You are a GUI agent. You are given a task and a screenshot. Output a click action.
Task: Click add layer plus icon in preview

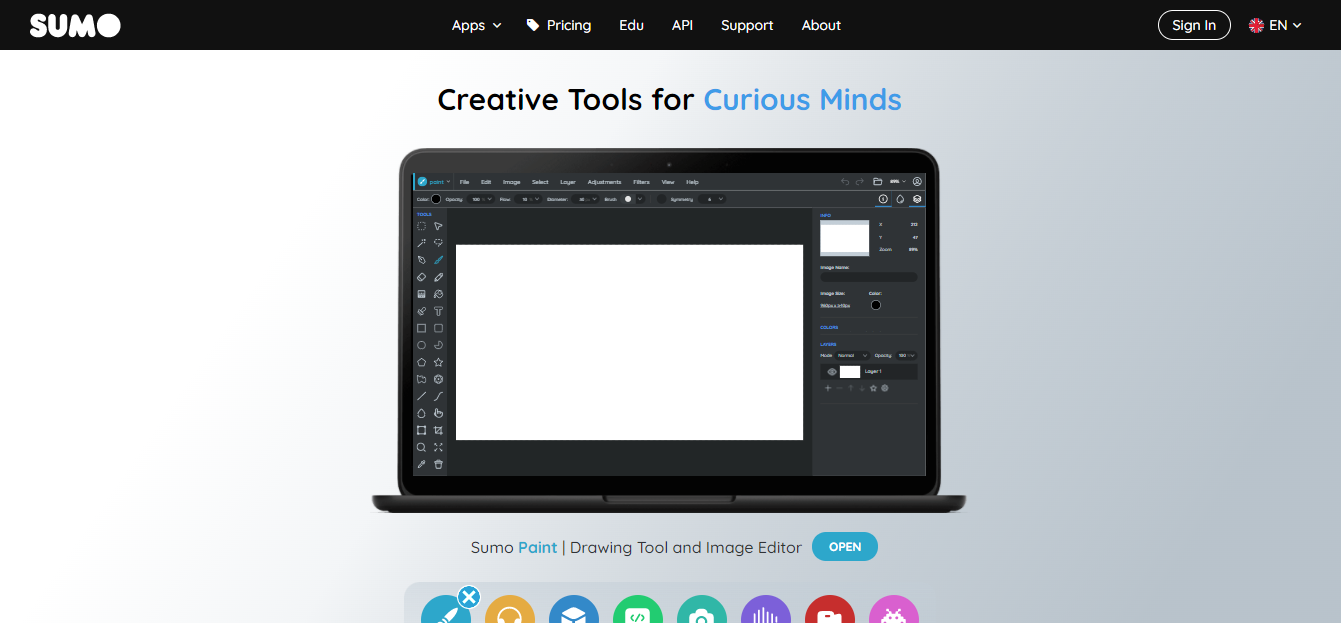(x=827, y=388)
